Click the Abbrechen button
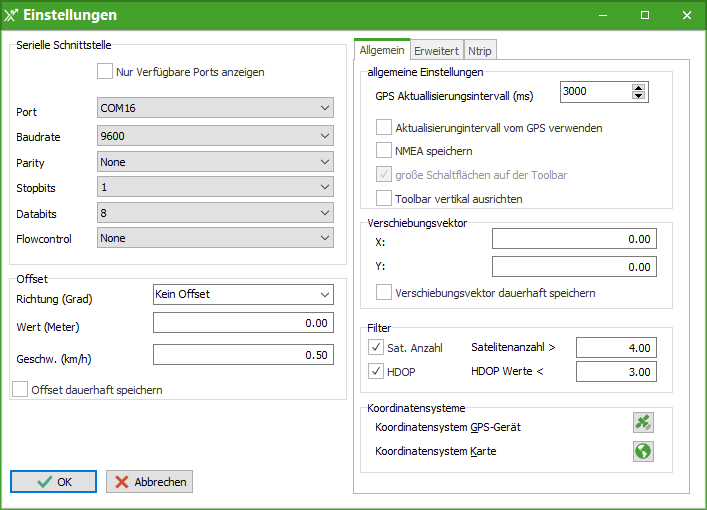707x510 pixels. (149, 482)
